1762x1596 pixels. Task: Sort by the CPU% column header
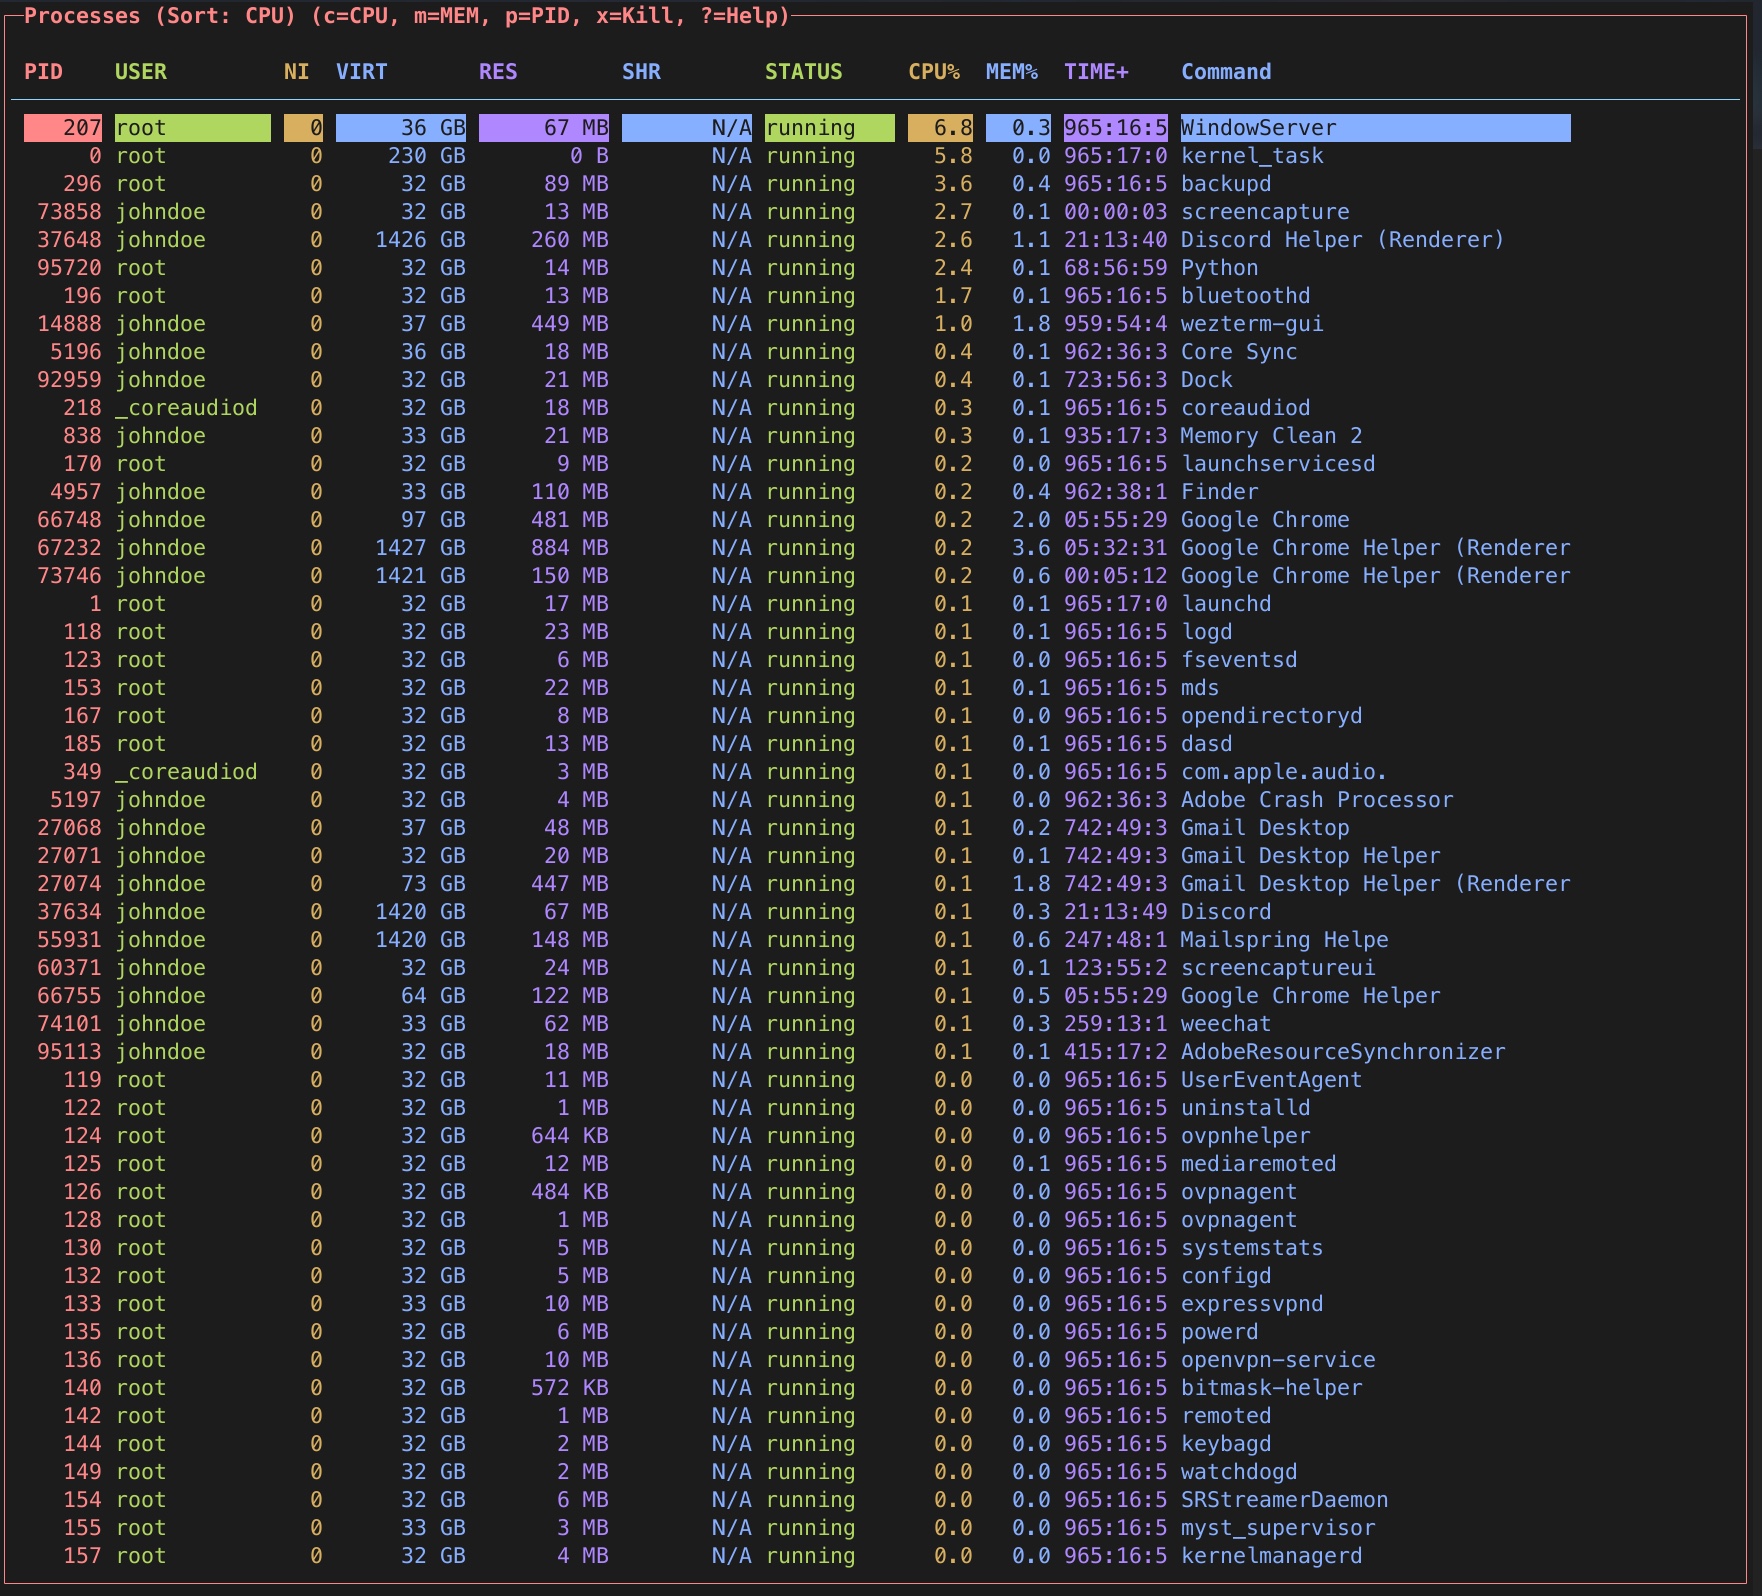[934, 72]
